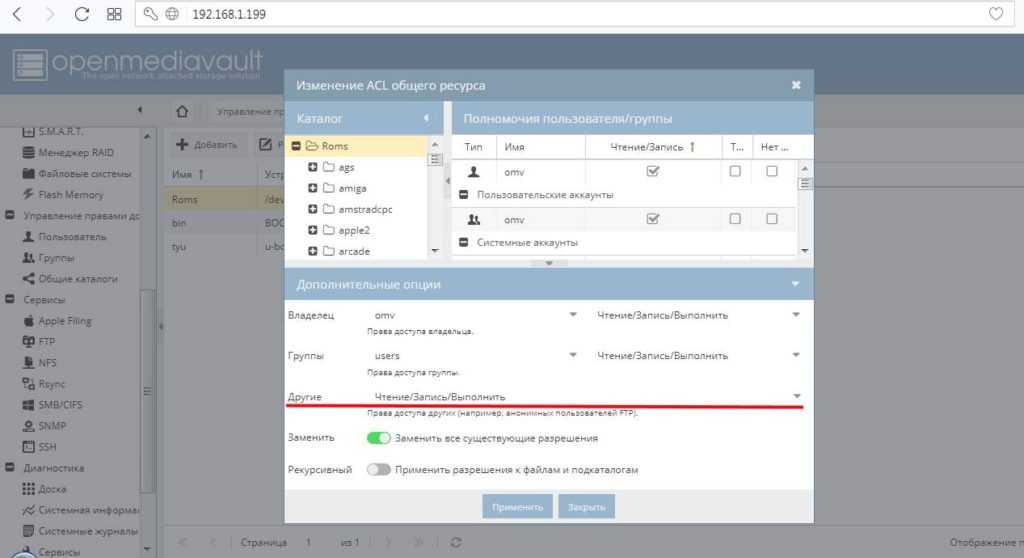Toggle the Заменить permissions switch
The image size is (1024, 558).
[379, 438]
